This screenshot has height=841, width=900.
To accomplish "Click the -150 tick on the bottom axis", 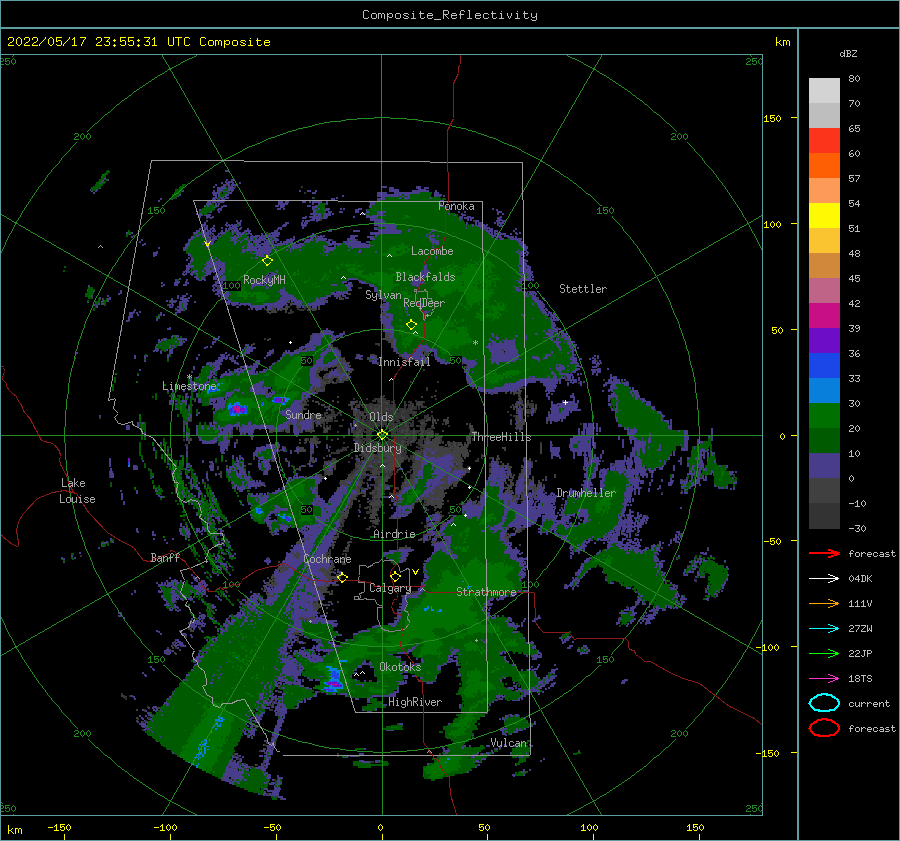I will (59, 827).
